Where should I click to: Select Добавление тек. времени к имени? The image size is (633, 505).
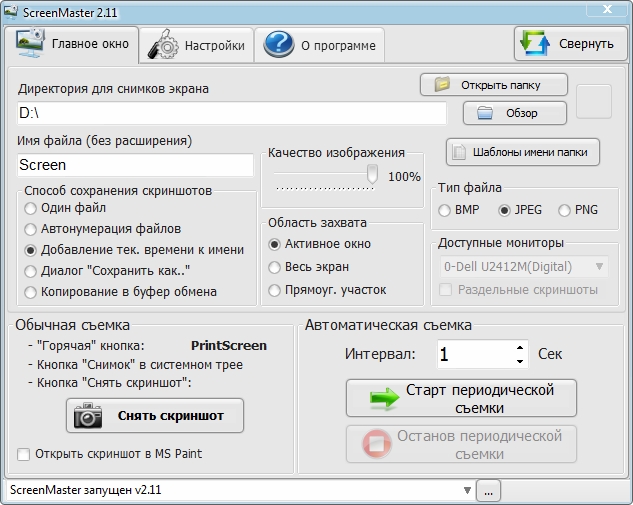134,250
